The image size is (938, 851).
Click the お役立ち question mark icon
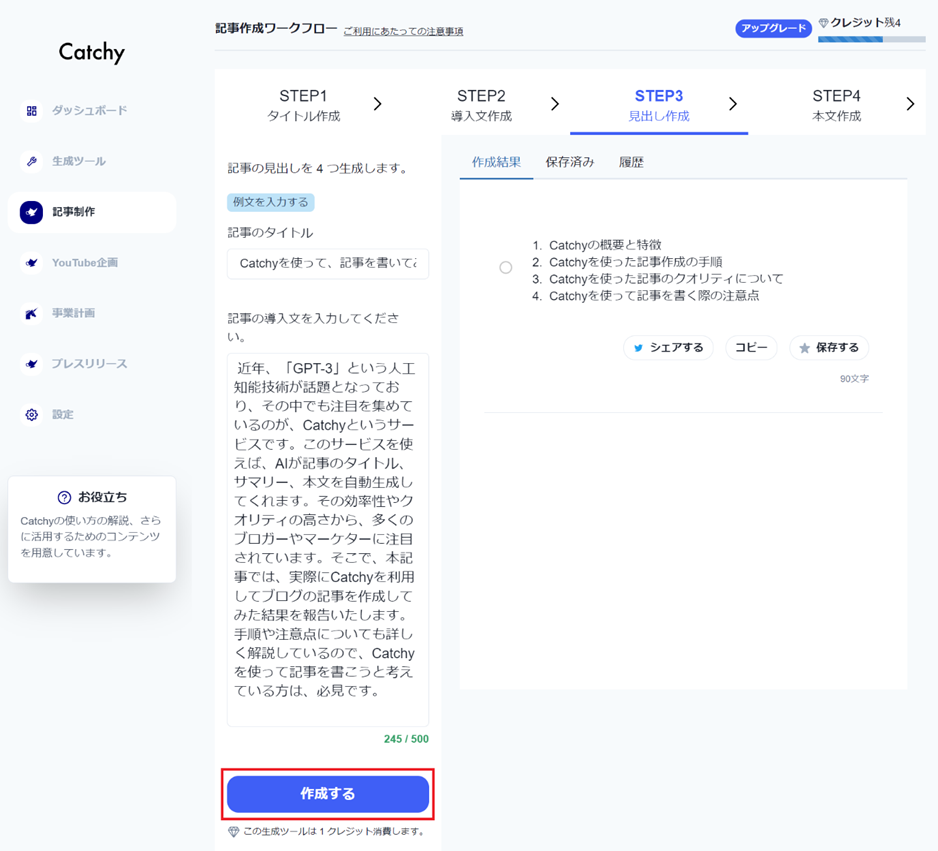pos(64,498)
